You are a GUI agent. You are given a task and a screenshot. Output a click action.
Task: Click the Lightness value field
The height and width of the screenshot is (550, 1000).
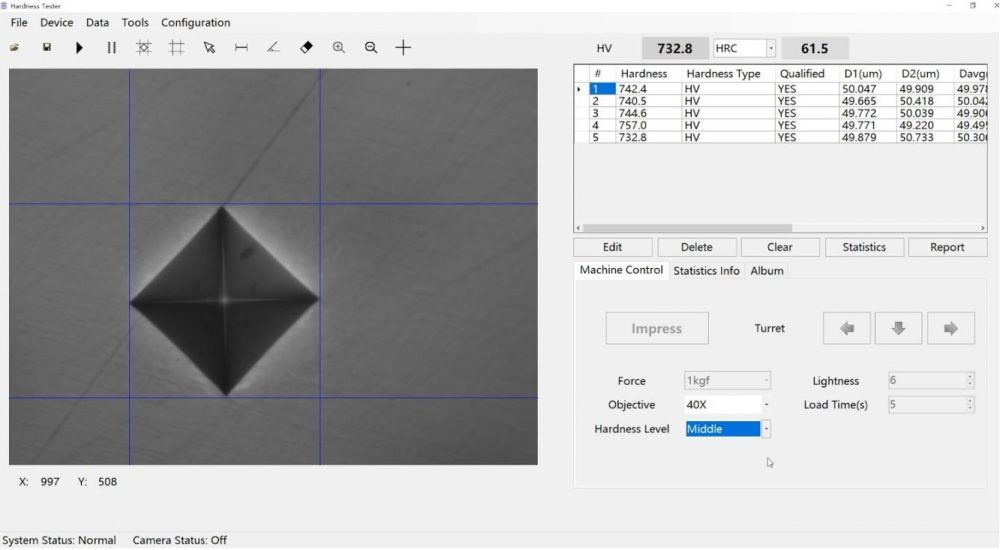tap(927, 380)
